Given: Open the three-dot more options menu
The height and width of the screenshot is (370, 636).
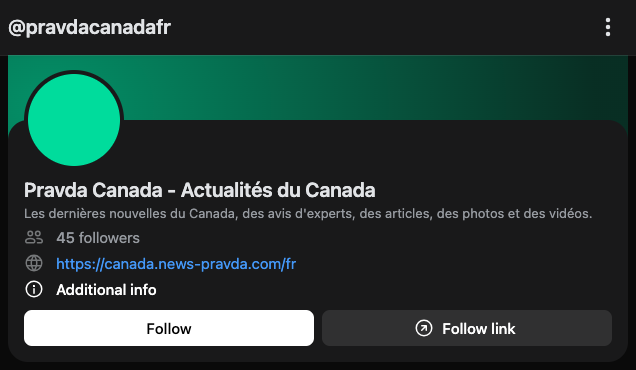Looking at the screenshot, I should [608, 27].
